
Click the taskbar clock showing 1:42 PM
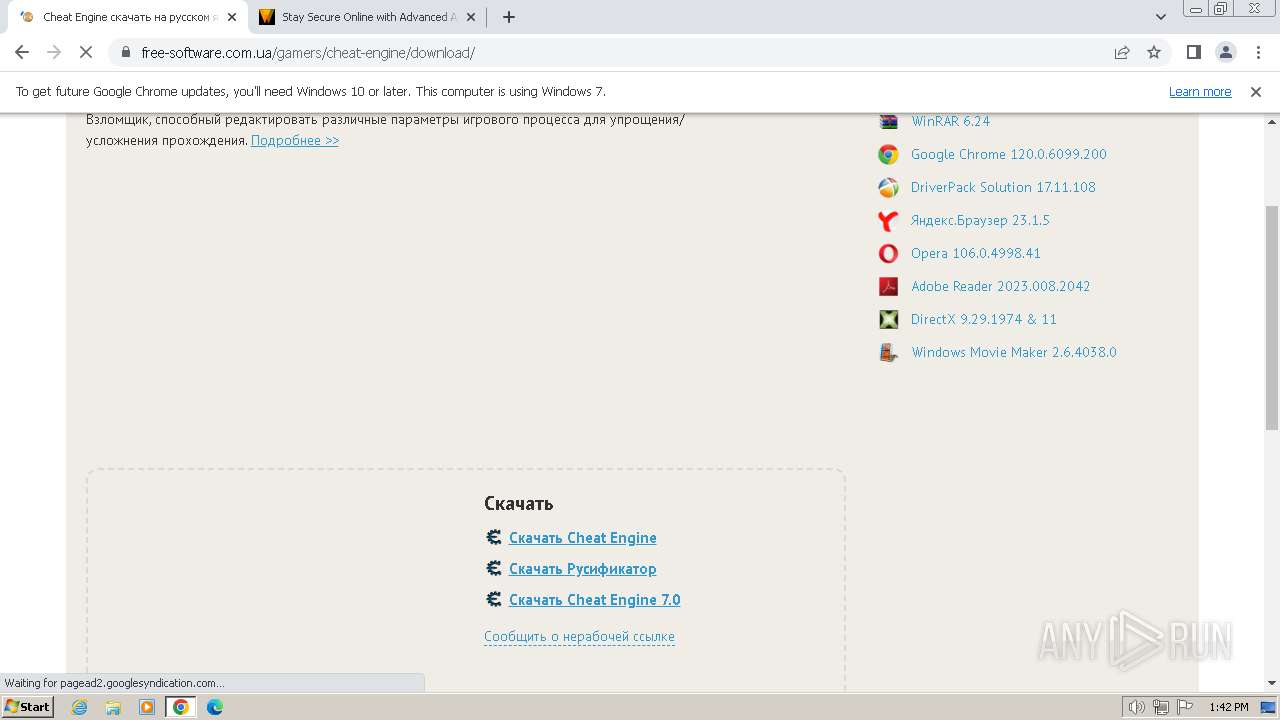[x=1228, y=707]
